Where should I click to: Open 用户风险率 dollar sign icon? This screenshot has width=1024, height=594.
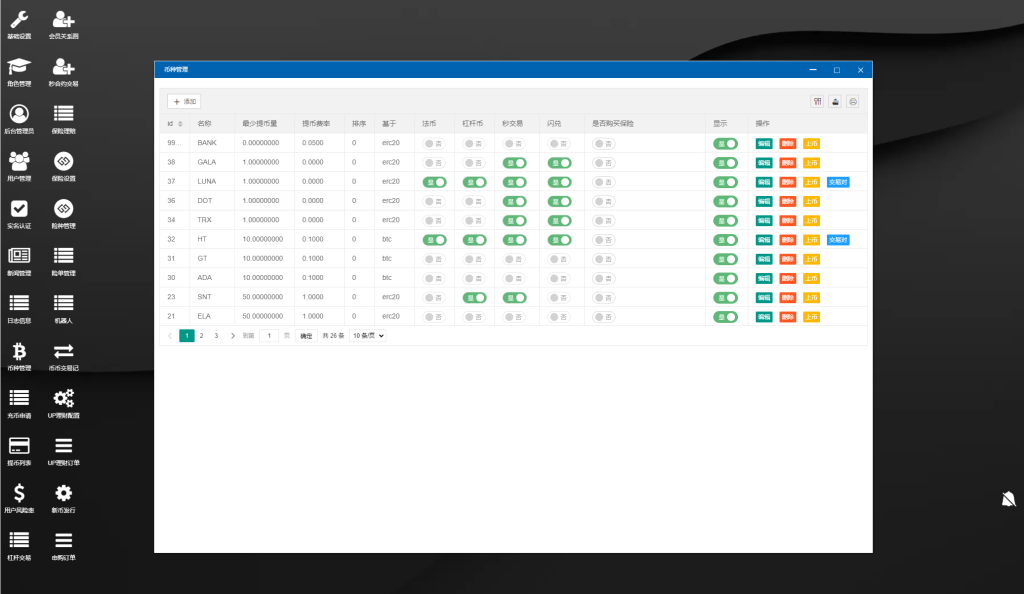(19, 493)
